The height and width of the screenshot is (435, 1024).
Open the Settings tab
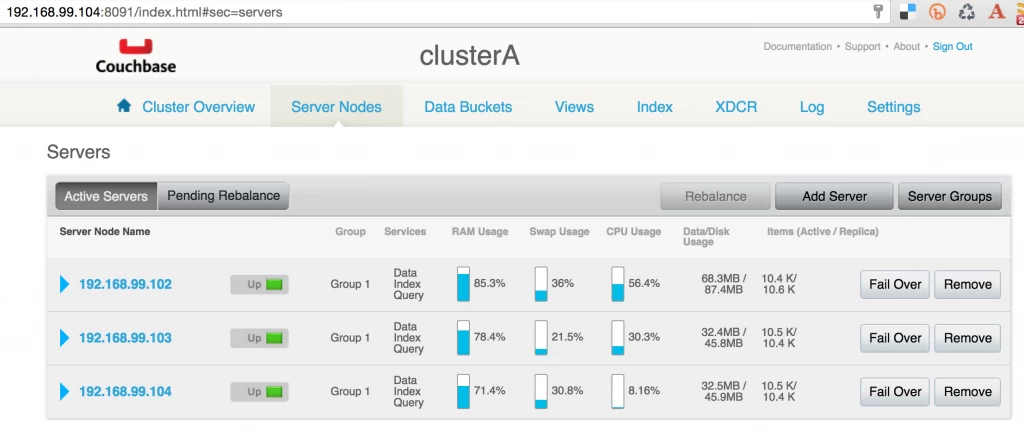pos(893,106)
